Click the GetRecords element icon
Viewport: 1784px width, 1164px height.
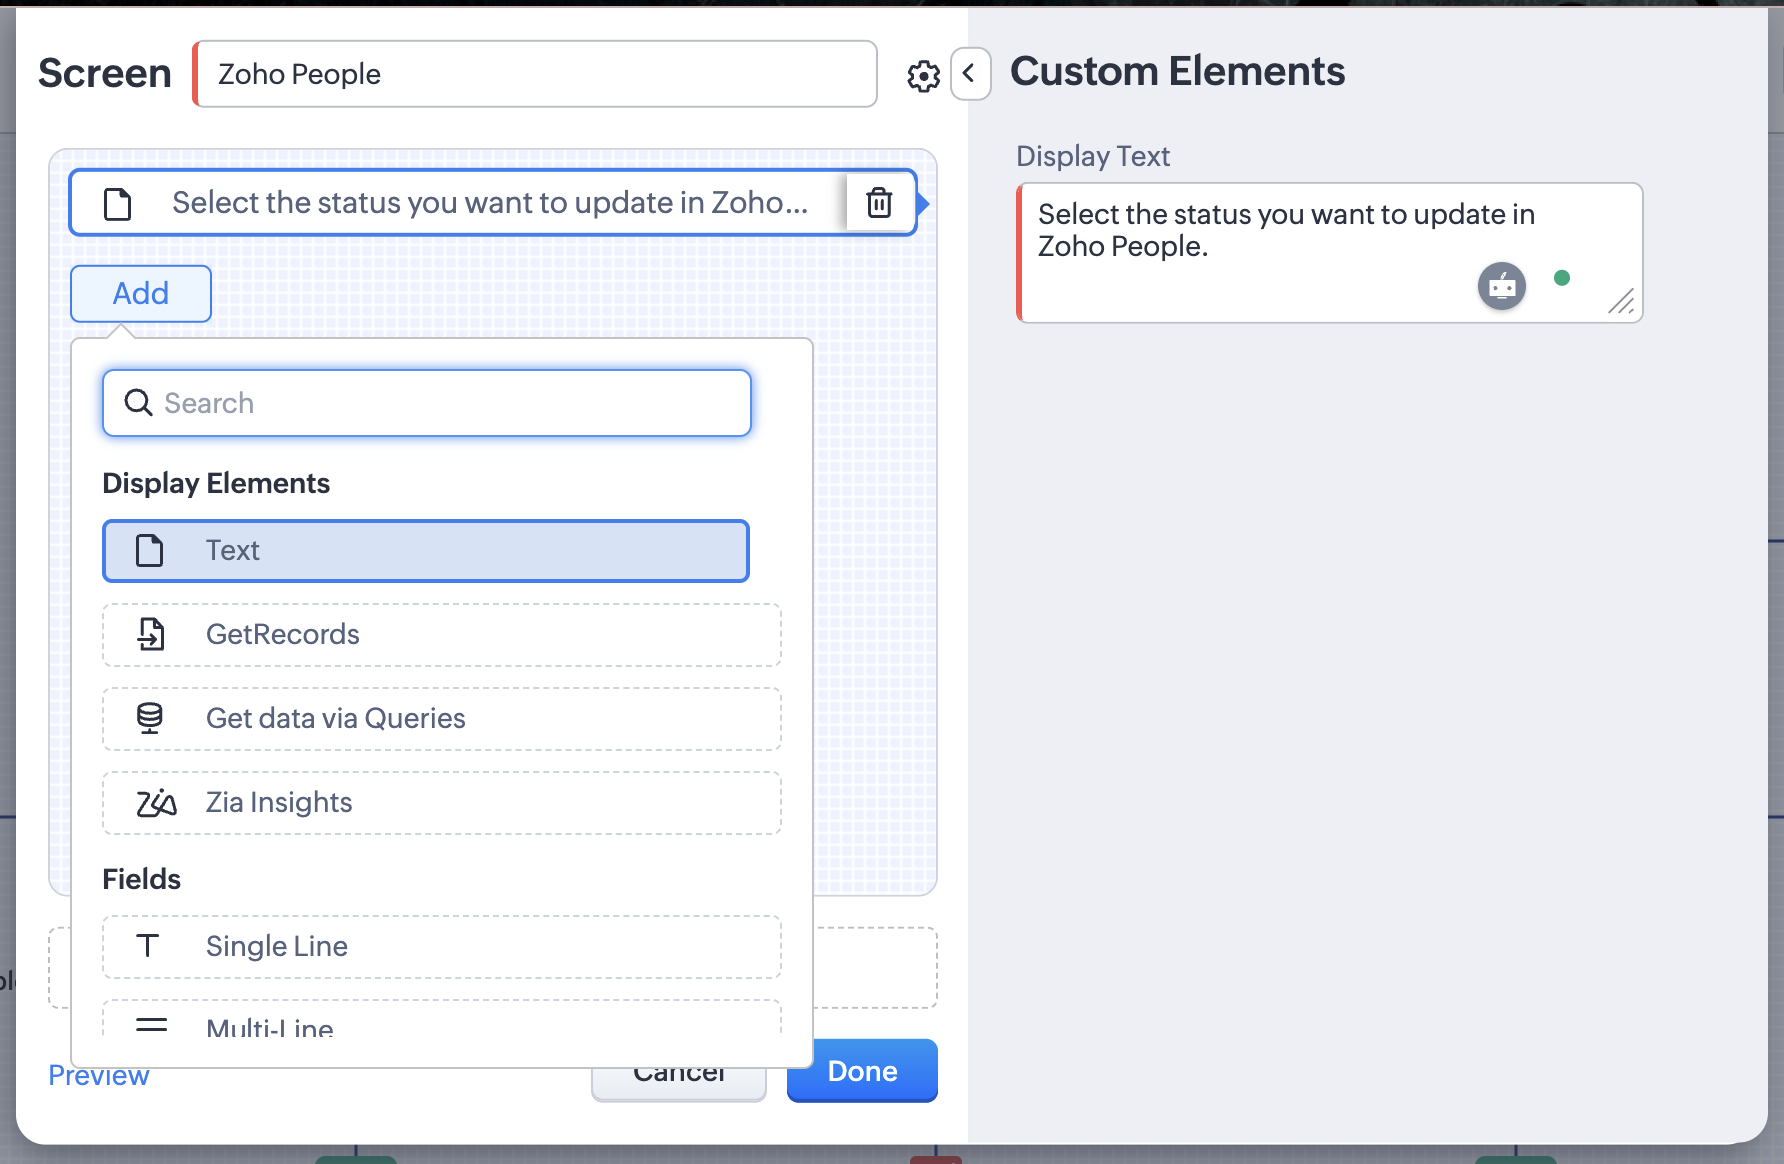(x=151, y=634)
